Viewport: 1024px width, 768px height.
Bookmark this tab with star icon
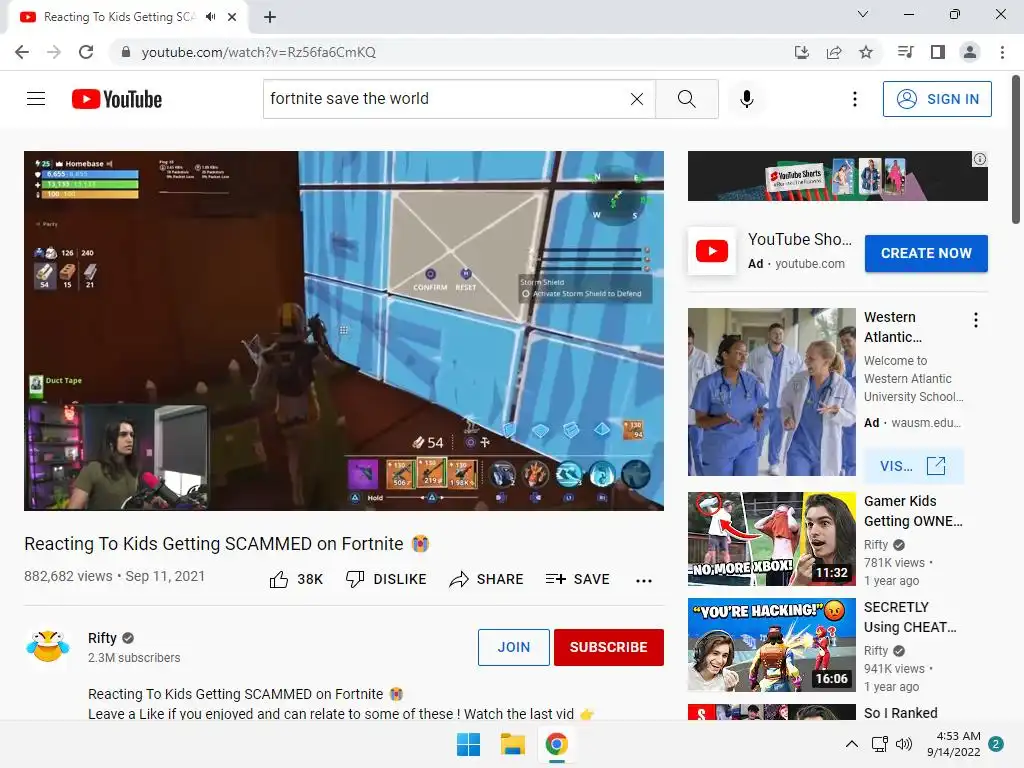pyautogui.click(x=866, y=52)
